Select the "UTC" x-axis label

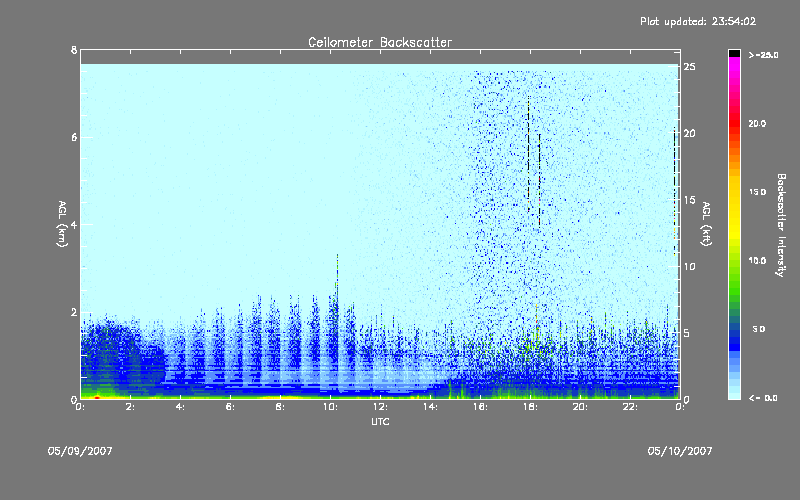380,422
